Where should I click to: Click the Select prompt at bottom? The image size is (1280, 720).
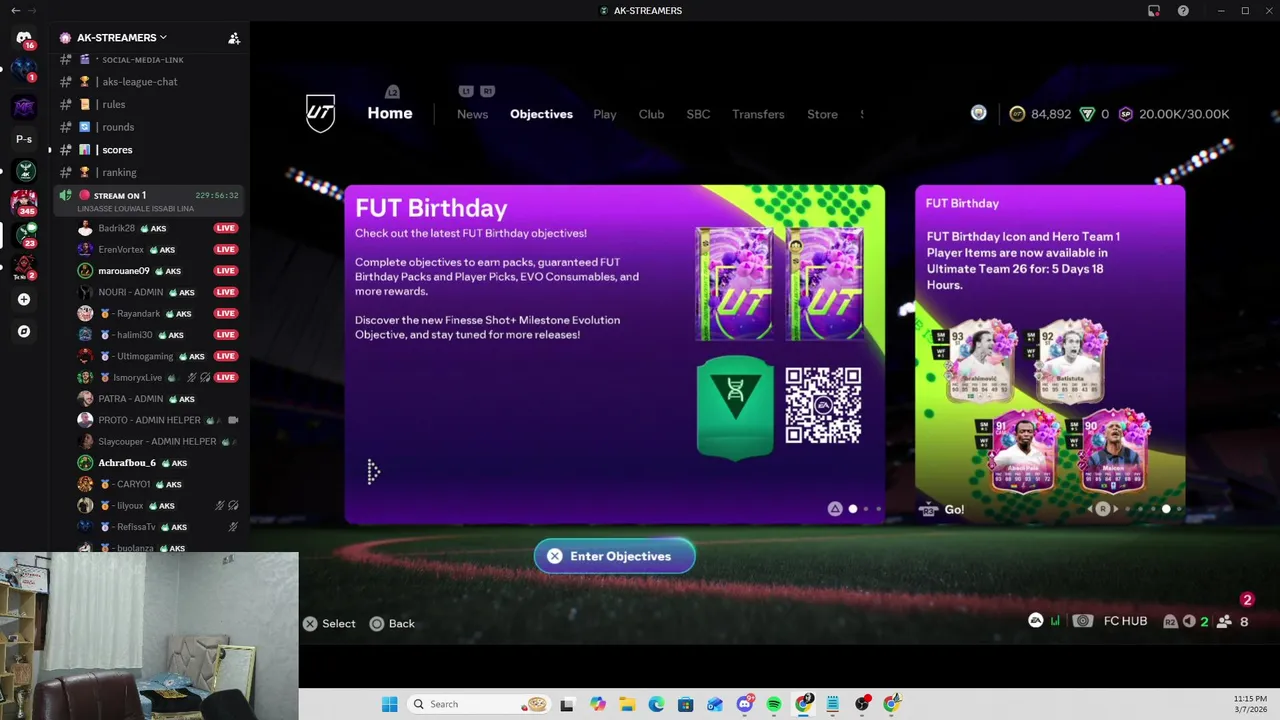pos(329,623)
